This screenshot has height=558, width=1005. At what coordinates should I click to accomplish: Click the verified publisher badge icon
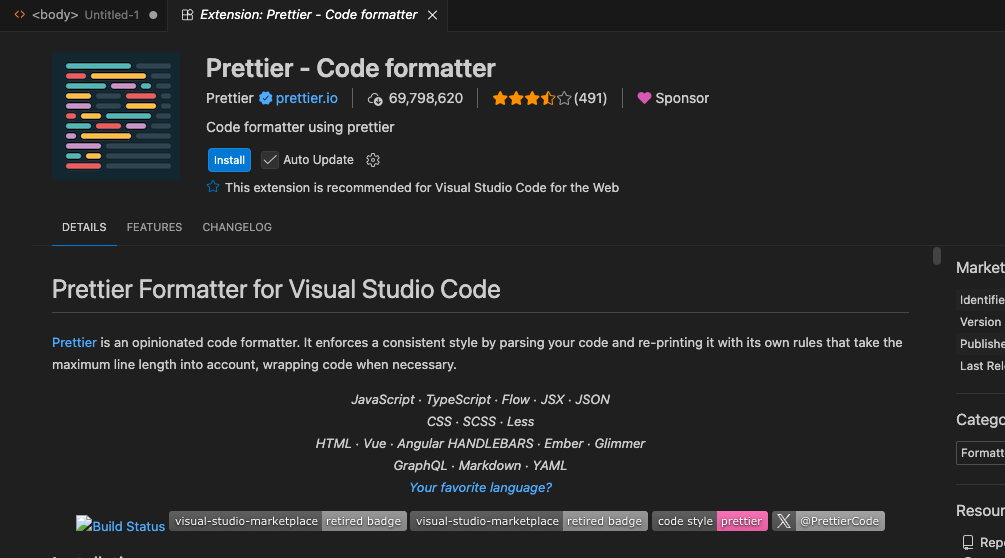coord(265,98)
